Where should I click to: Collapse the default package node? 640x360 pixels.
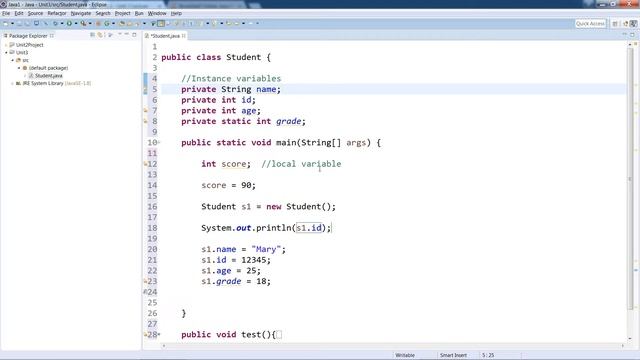(x=19, y=68)
